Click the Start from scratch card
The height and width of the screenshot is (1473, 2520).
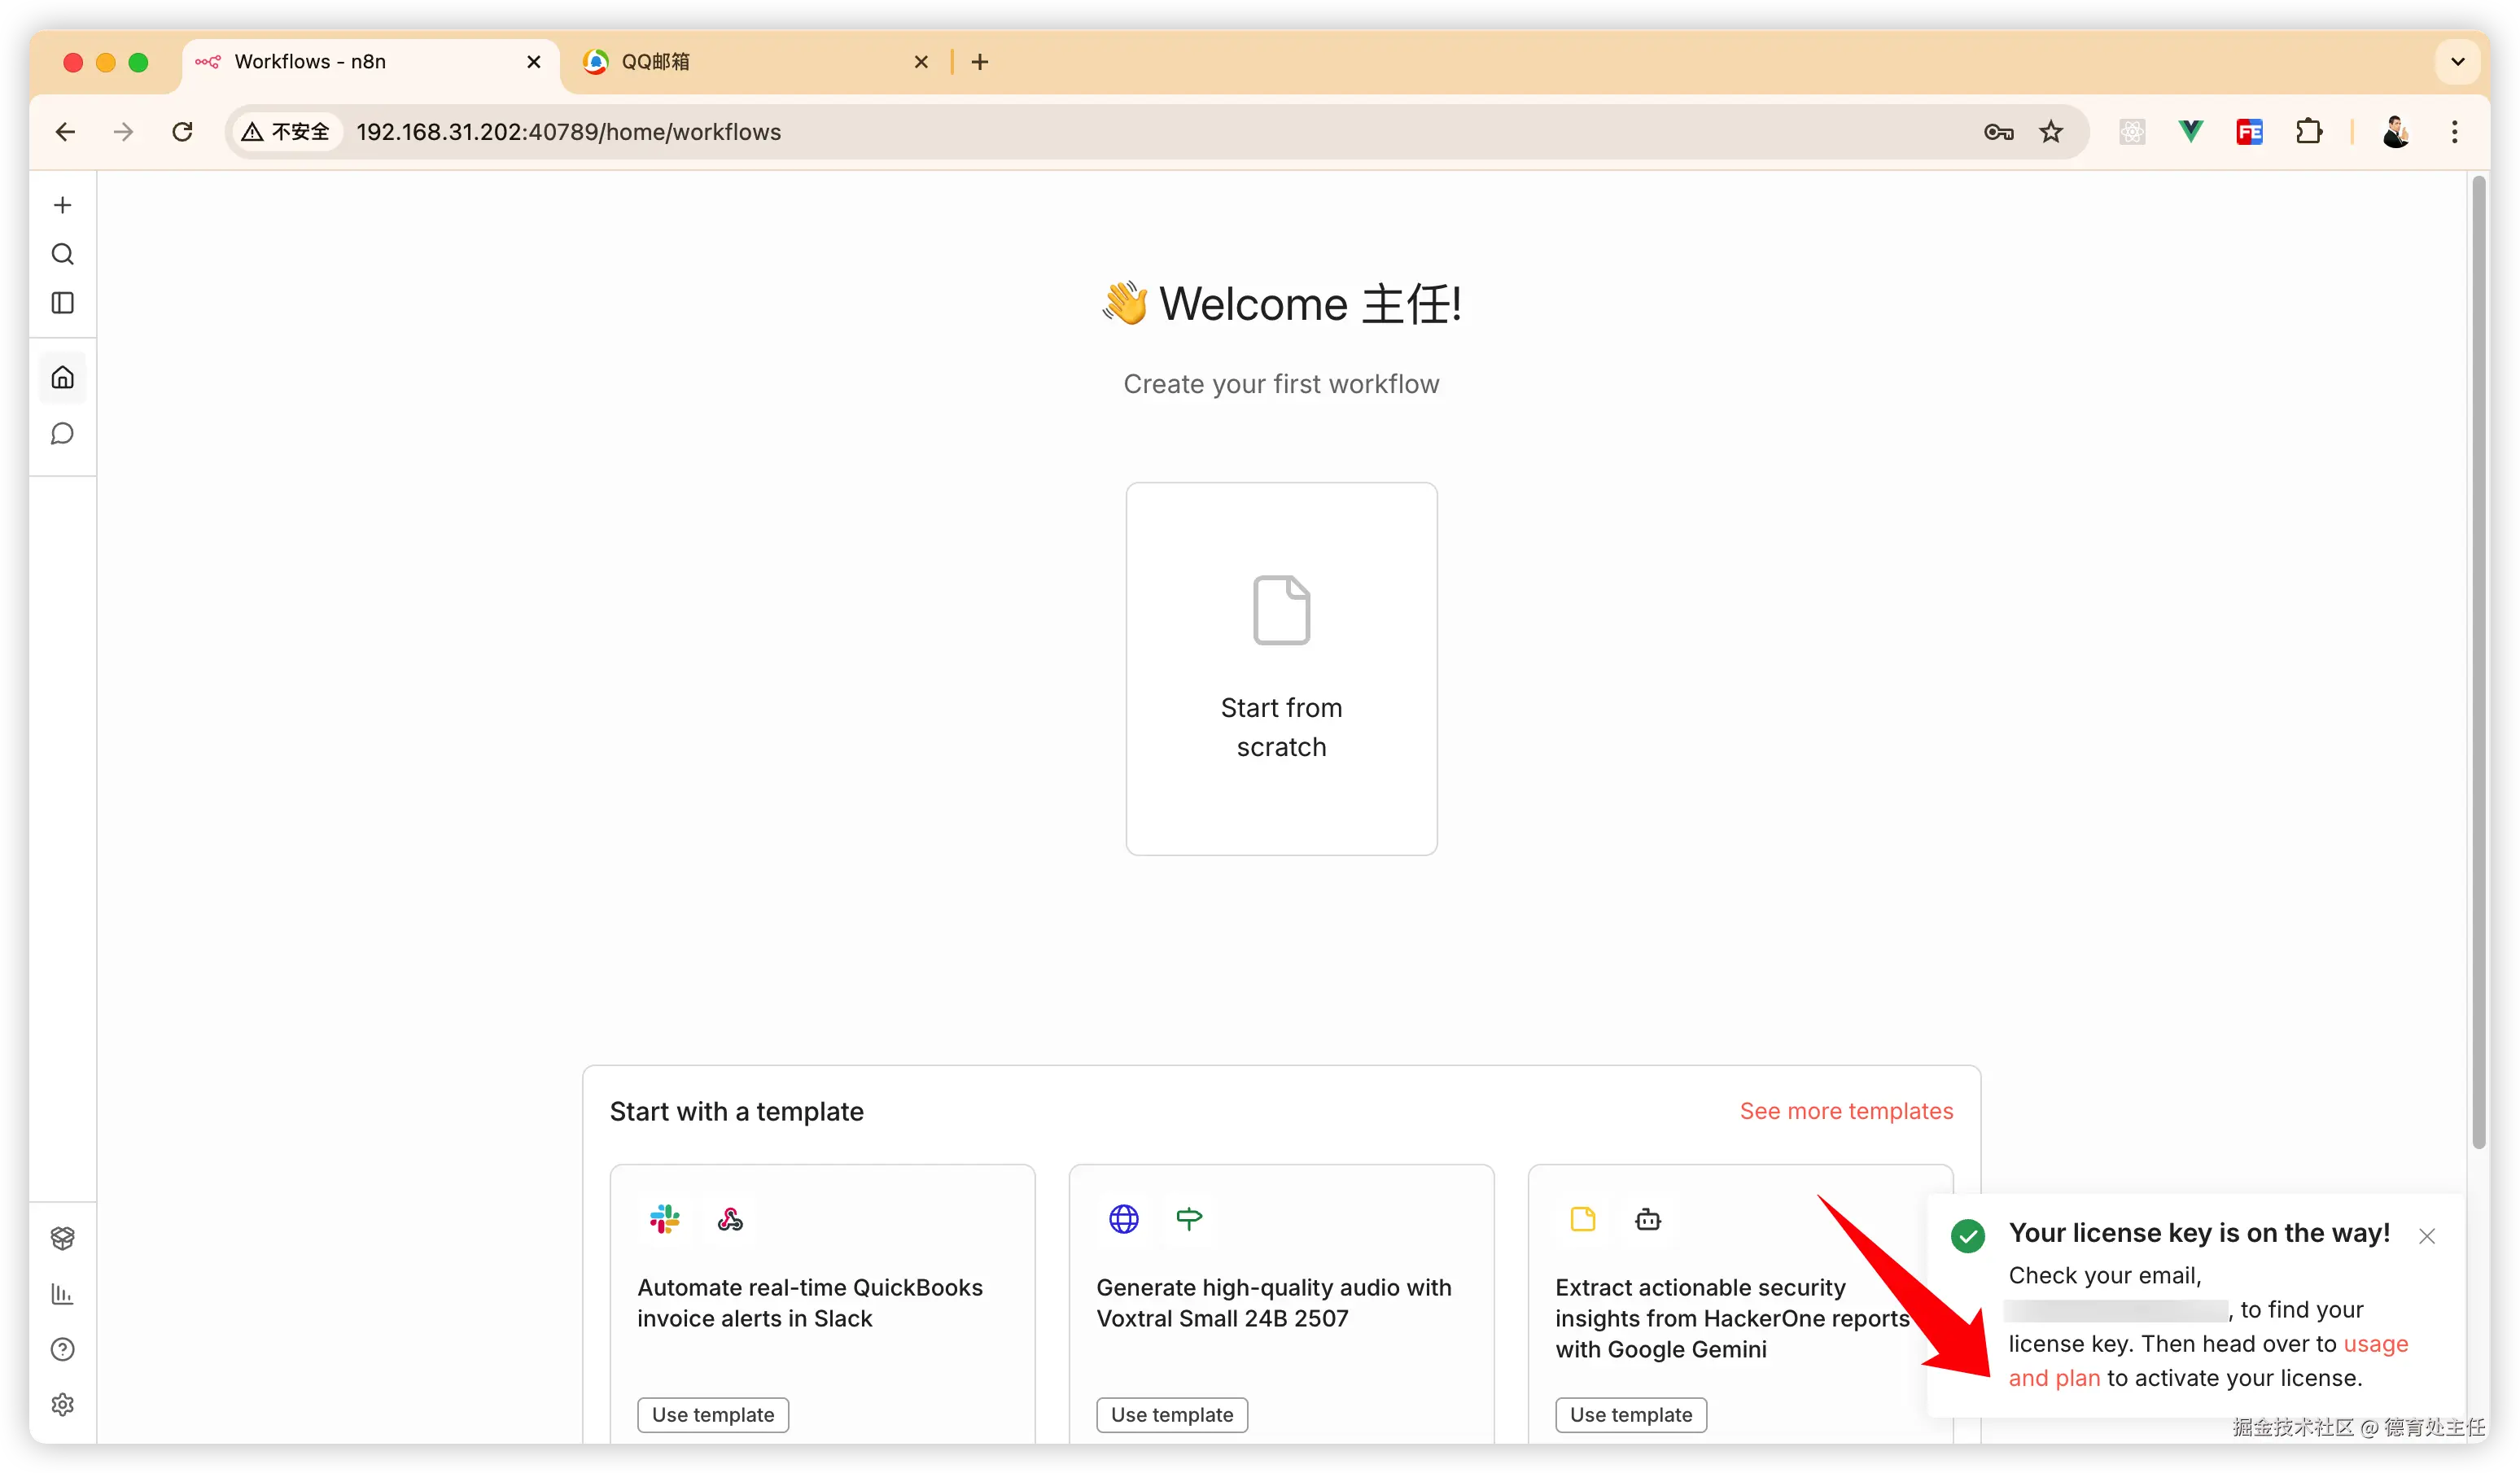[x=1281, y=668]
